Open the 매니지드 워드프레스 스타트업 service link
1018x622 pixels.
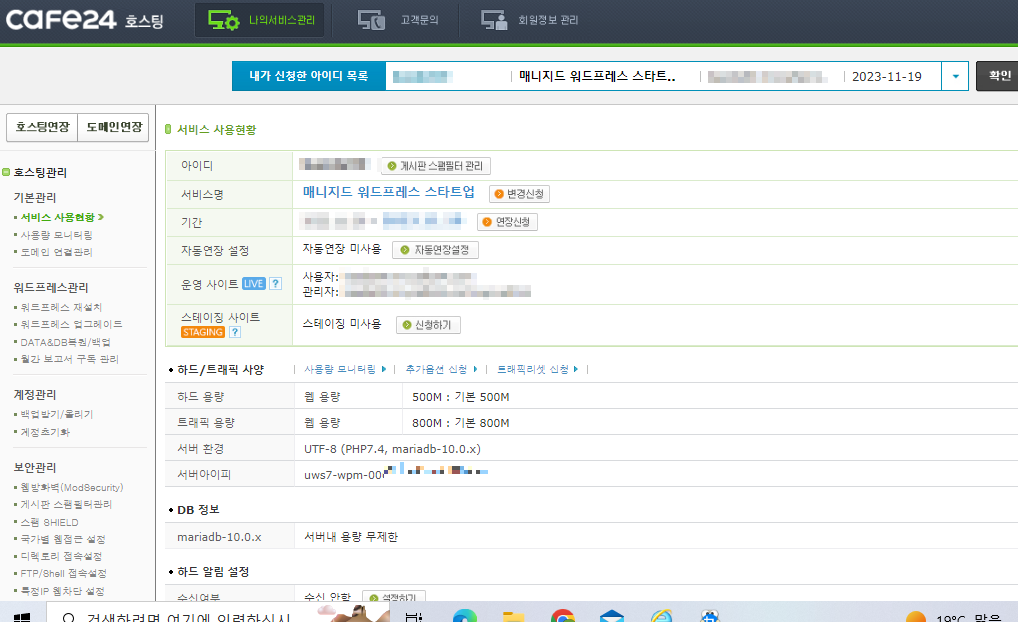tap(388, 192)
